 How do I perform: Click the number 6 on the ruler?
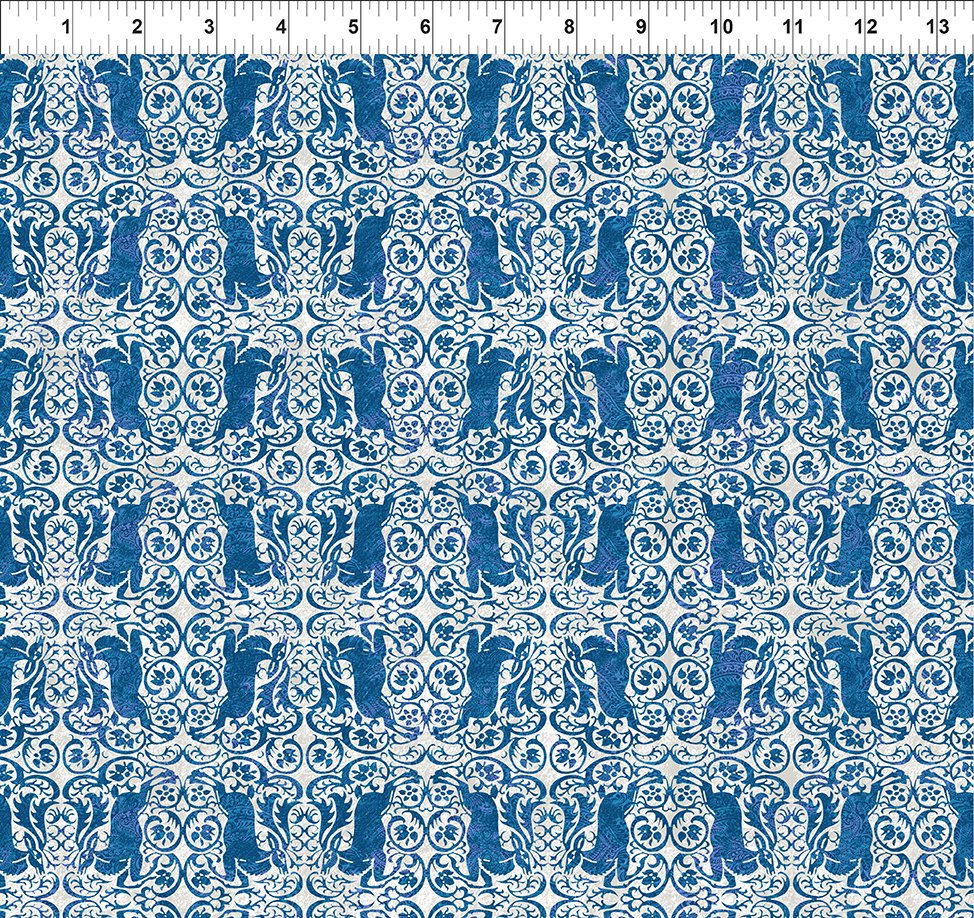[425, 27]
